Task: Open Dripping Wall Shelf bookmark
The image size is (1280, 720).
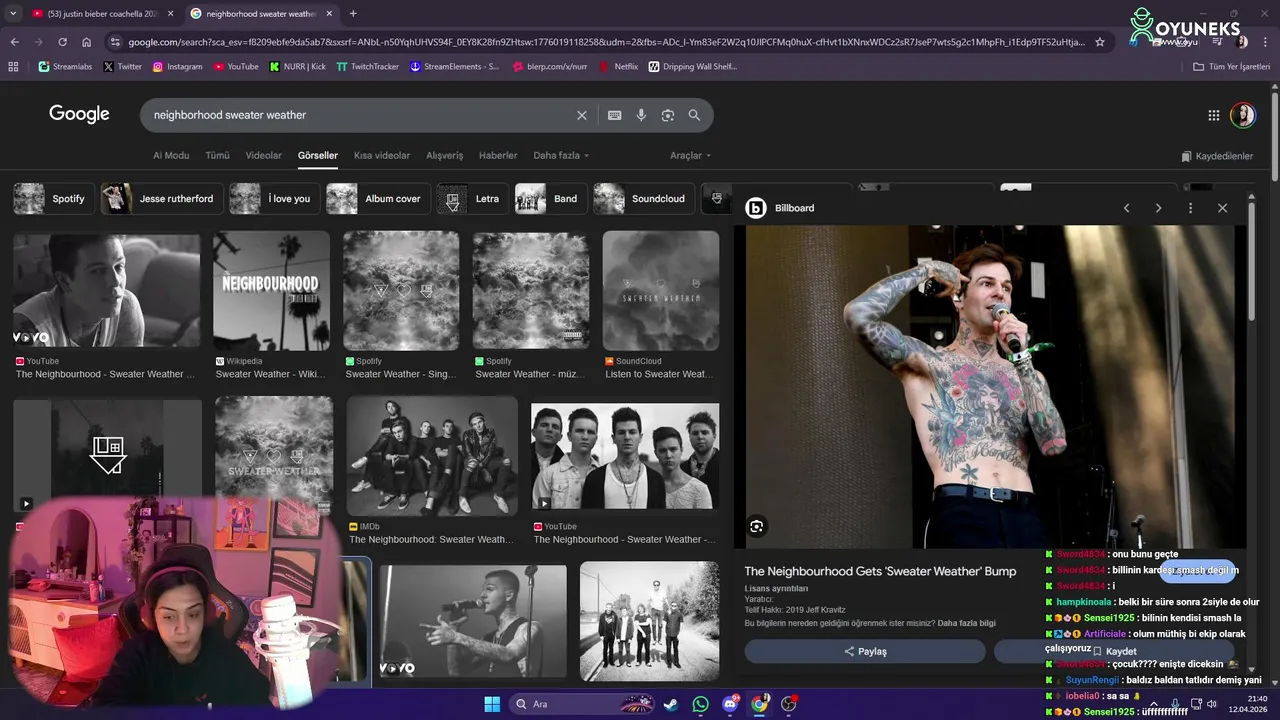Action: point(692,66)
